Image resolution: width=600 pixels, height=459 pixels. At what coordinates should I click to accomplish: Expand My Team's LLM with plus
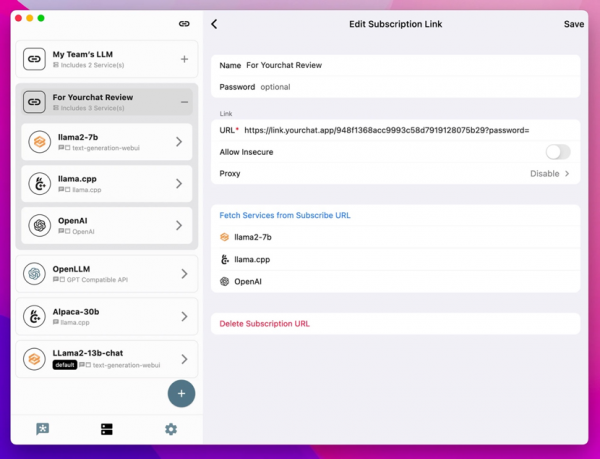pos(184,60)
